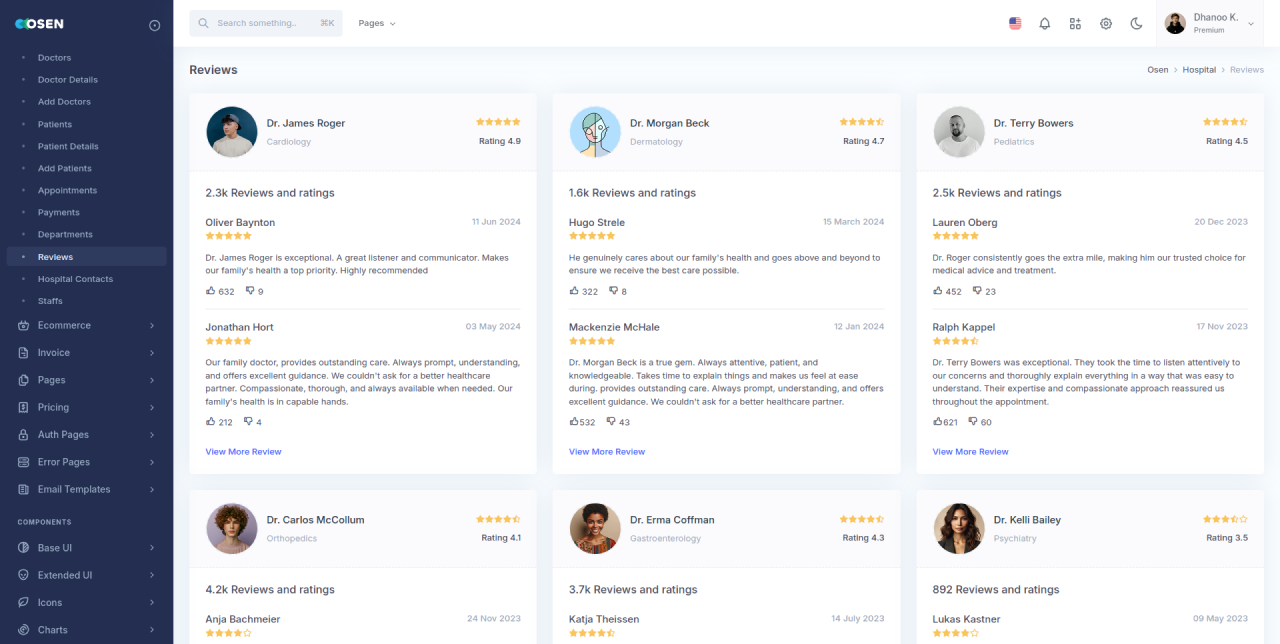The width and height of the screenshot is (1280, 644).
Task: Expand the Email Templates sidebar section
Action: pyautogui.click(x=86, y=490)
